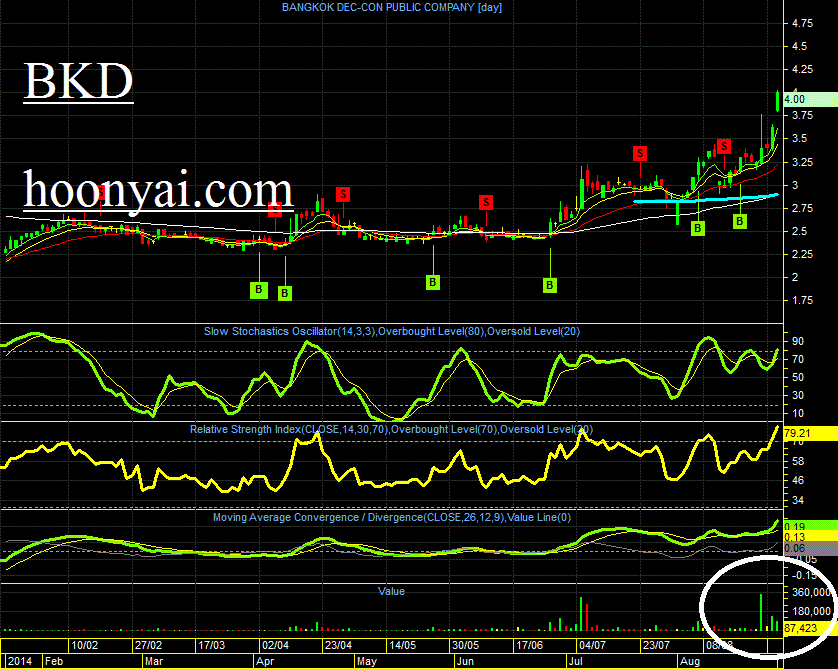Click the 10/02 date label on time axis
The image size is (838, 669).
(84, 645)
